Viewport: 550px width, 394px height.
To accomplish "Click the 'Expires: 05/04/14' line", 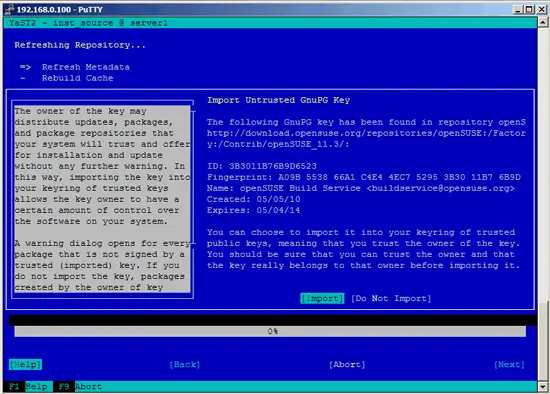I will (x=253, y=210).
